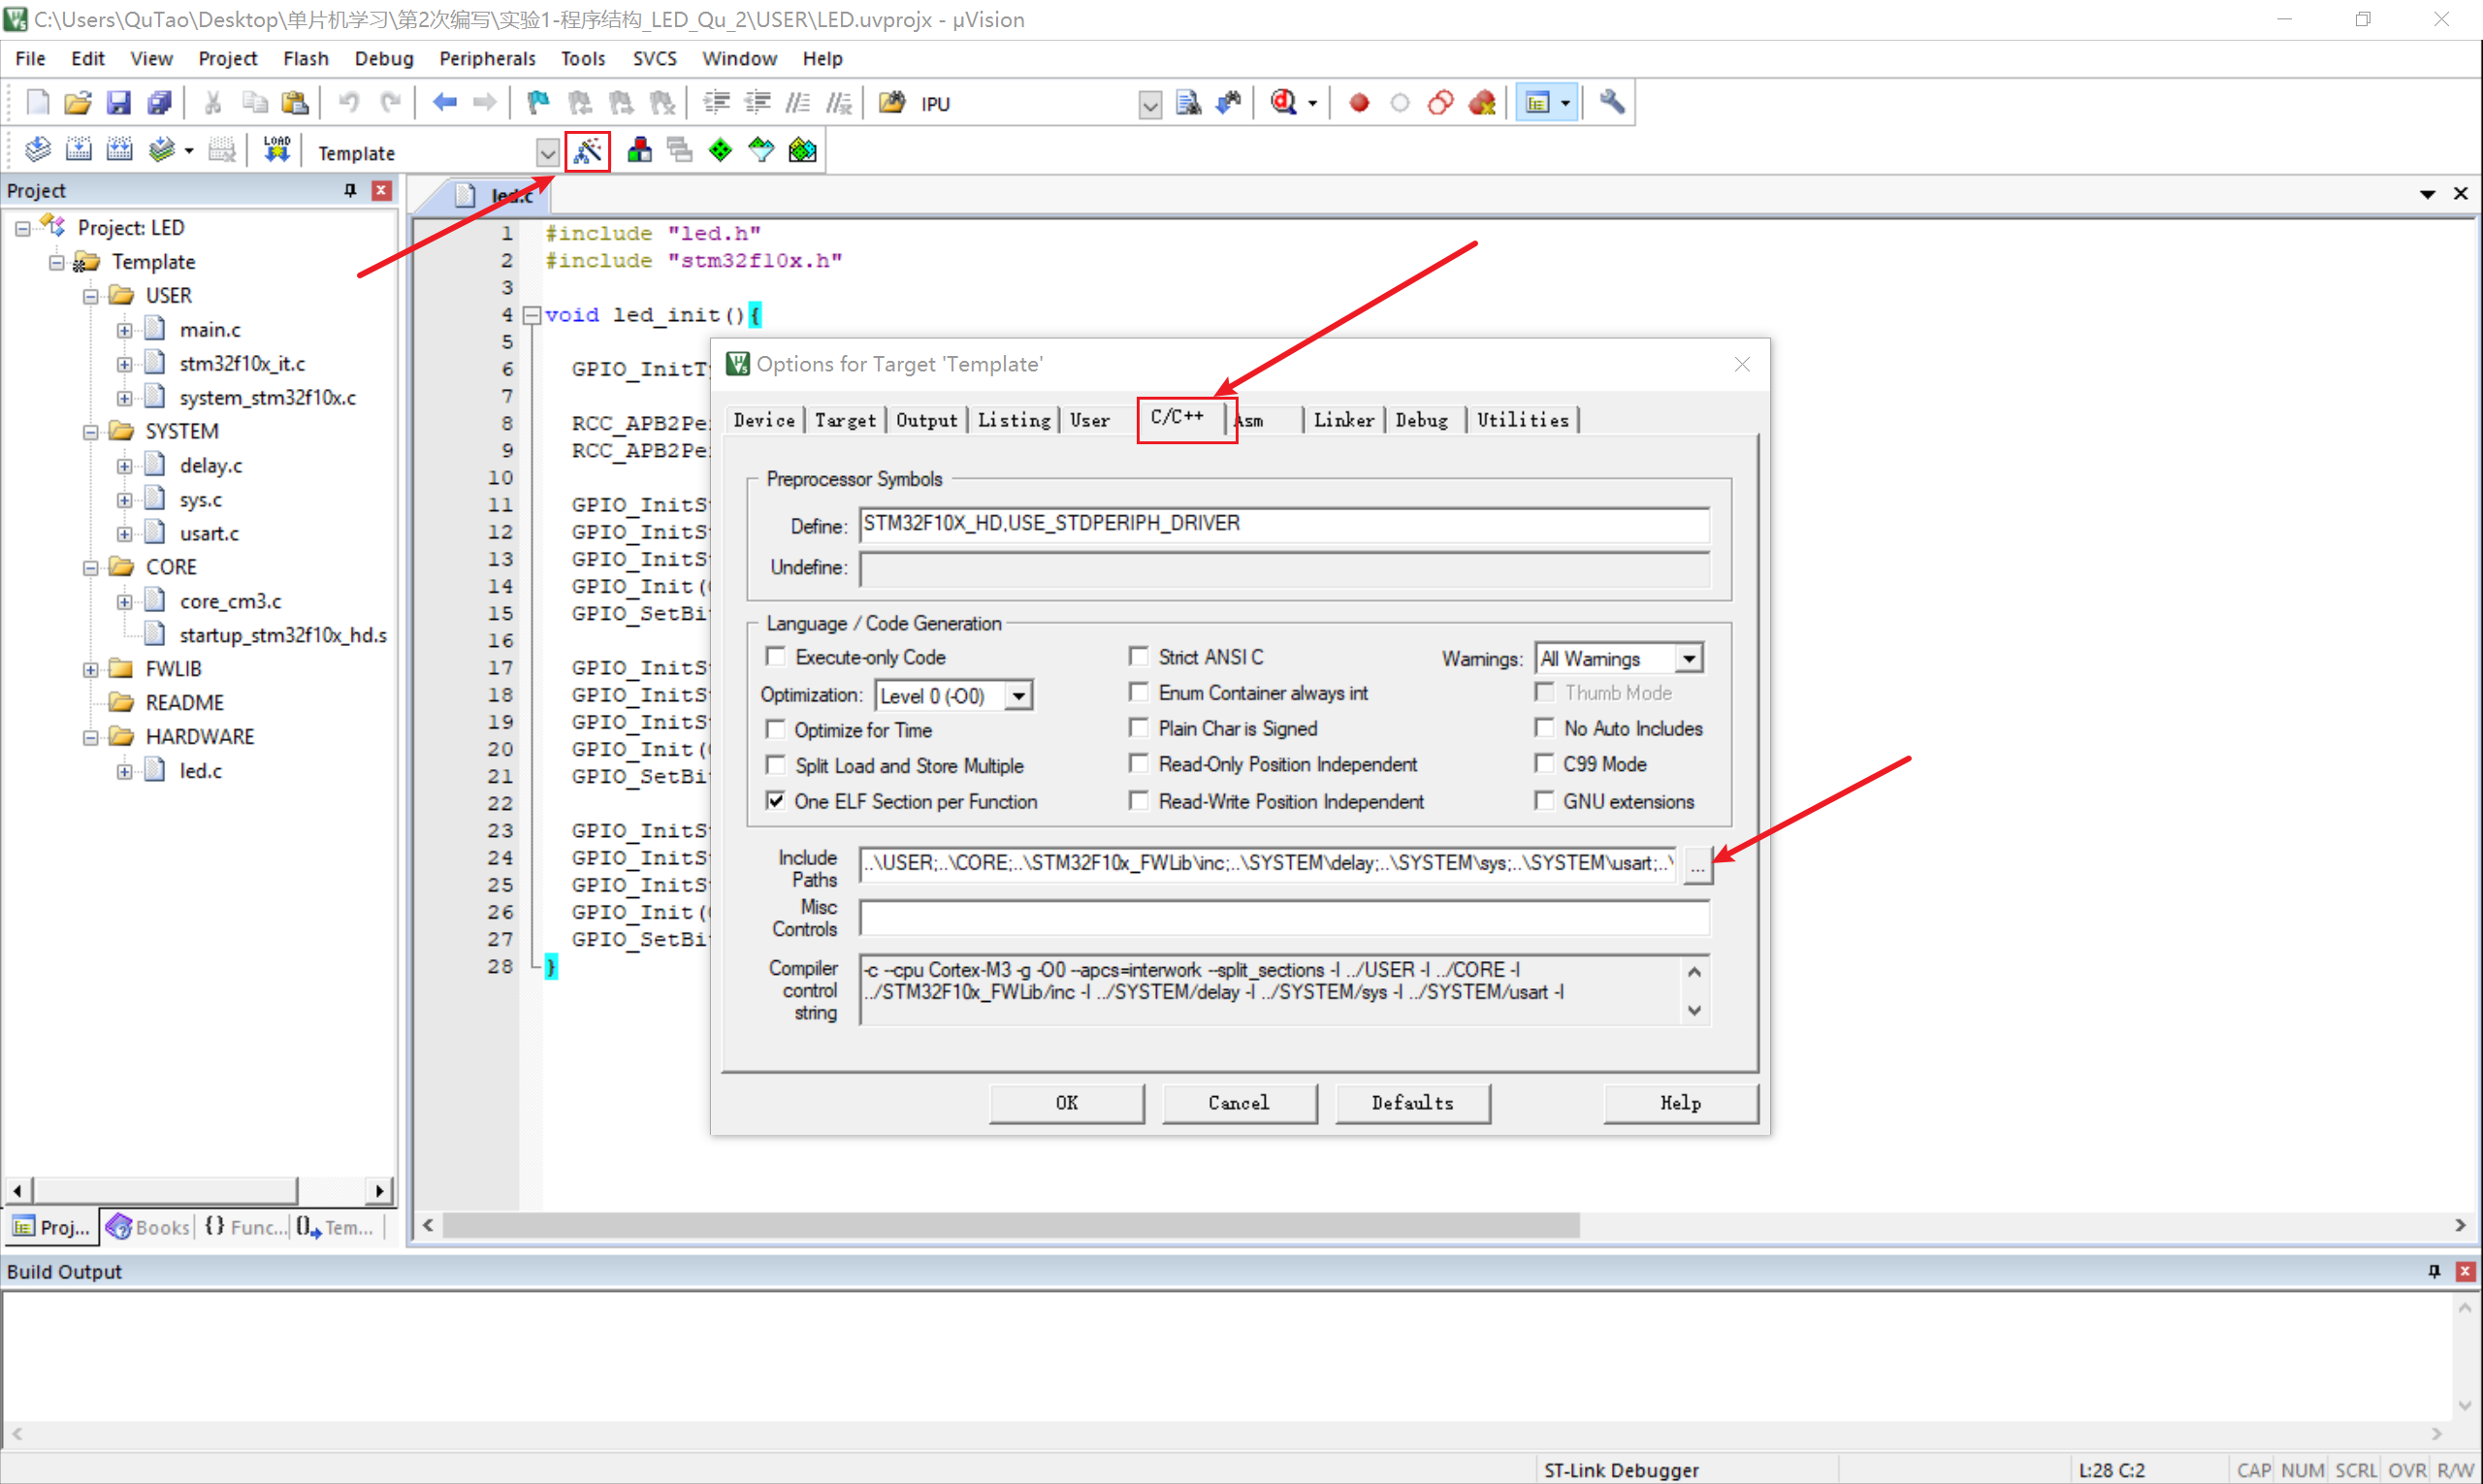
Task: Check the Optimize for Time option
Action: [776, 729]
